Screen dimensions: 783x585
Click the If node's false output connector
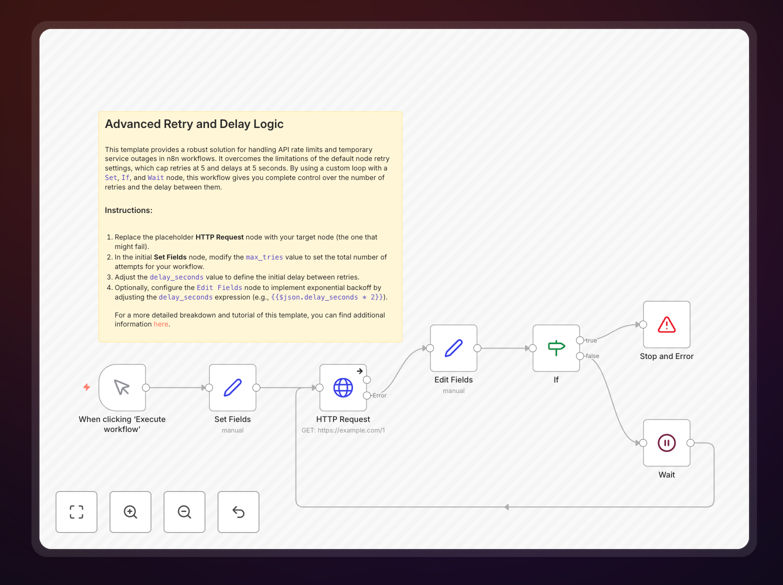pyautogui.click(x=580, y=356)
